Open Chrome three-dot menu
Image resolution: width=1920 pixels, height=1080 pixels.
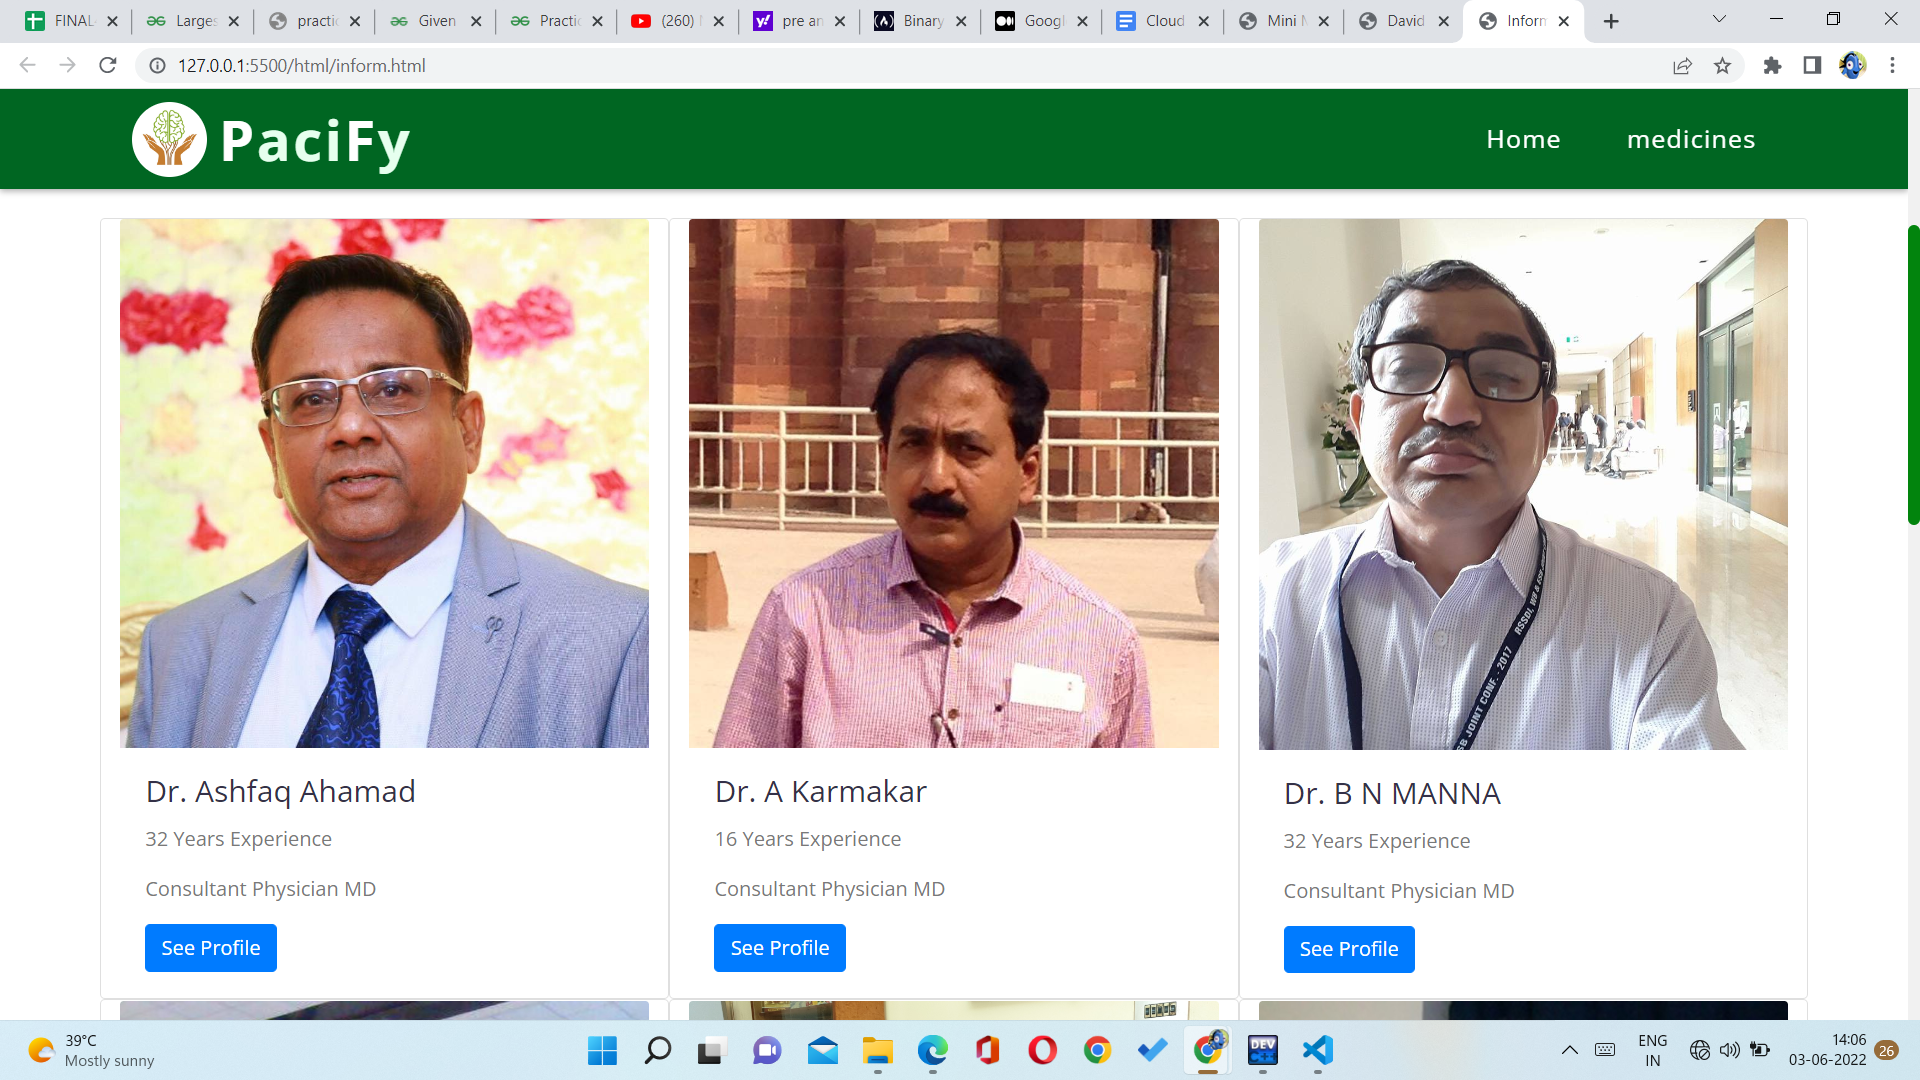[1892, 65]
